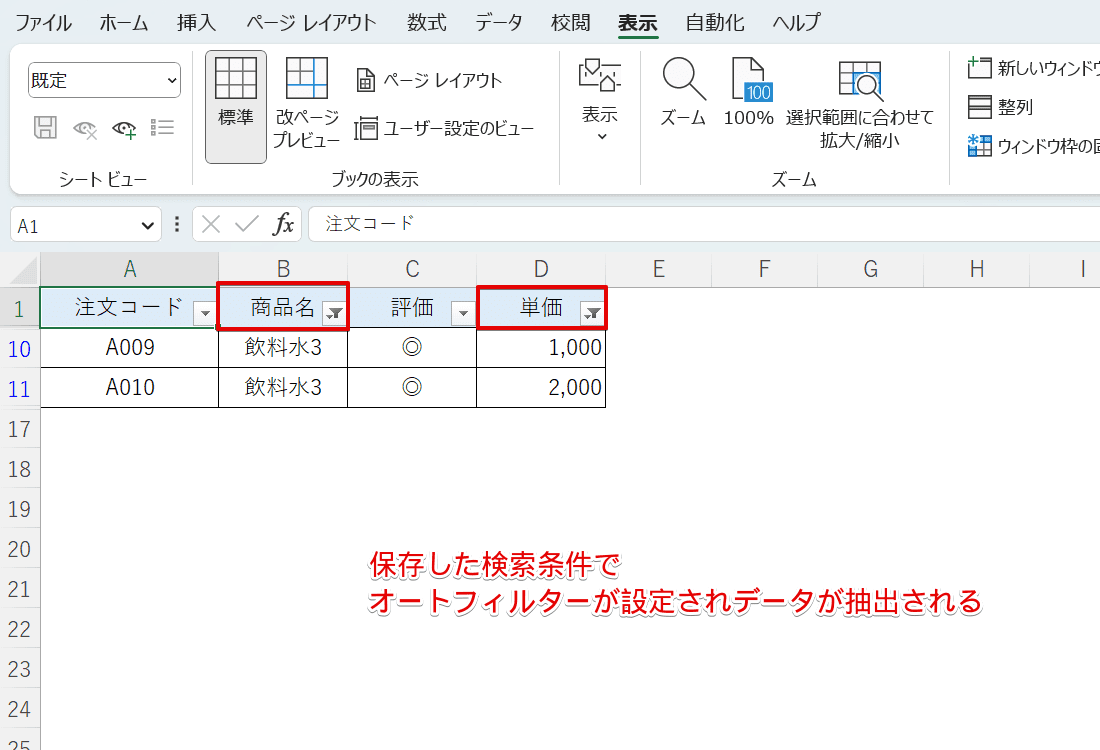Select row 10 header
Screen dimensions: 1100x750
coord(20,349)
